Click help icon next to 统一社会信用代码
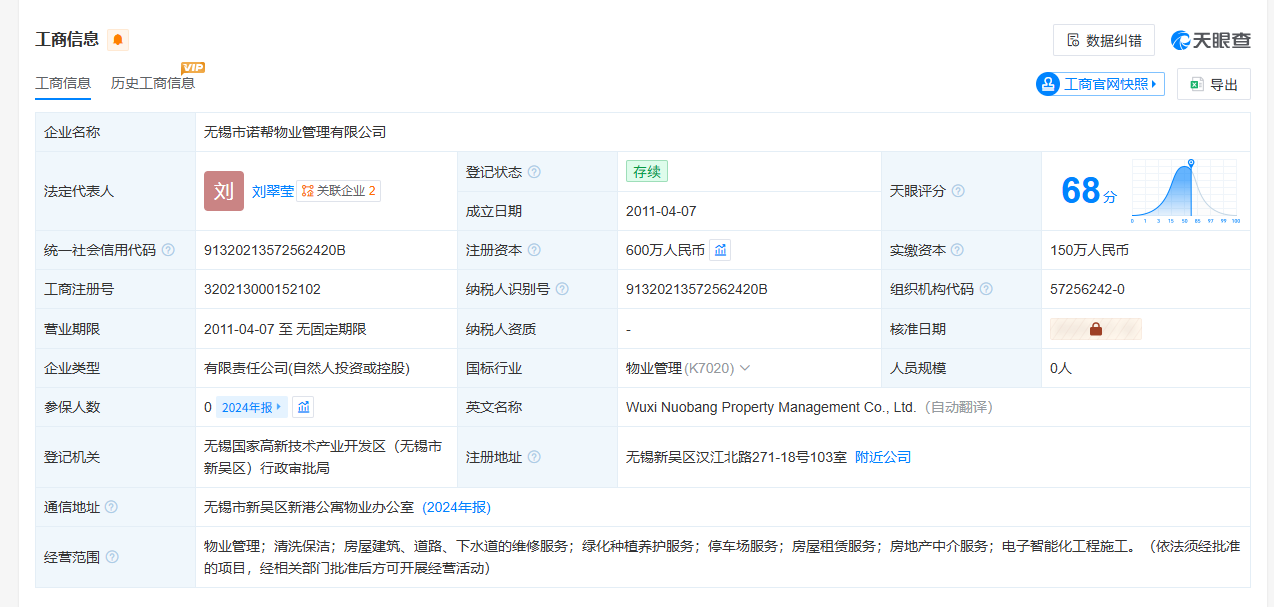The width and height of the screenshot is (1274, 607). pyautogui.click(x=168, y=250)
